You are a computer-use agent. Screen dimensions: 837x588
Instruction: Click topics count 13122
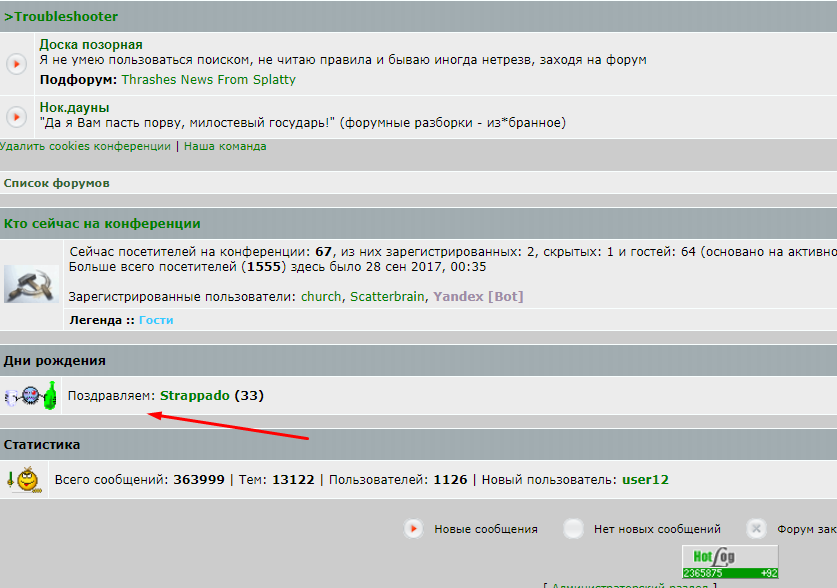point(293,480)
